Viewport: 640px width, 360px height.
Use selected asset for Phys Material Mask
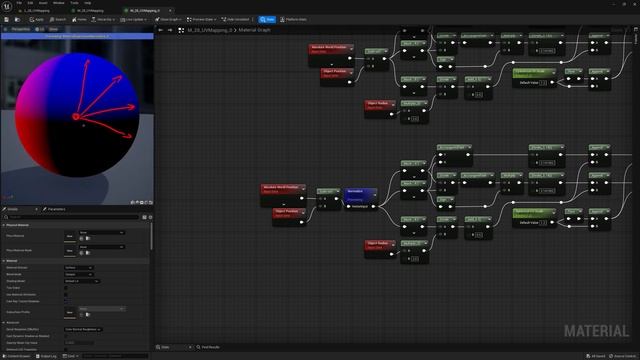point(81,253)
